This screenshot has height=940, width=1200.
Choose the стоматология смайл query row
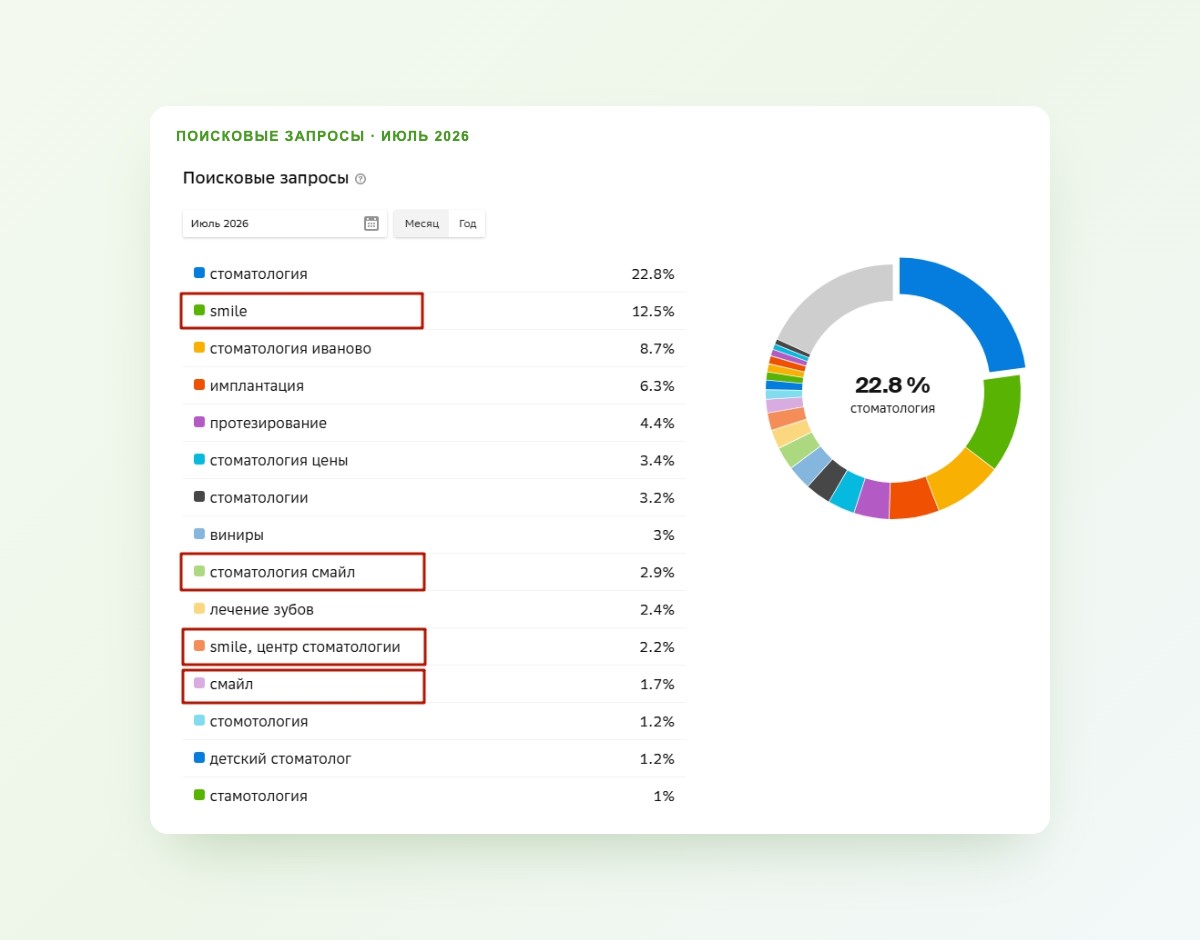434,572
